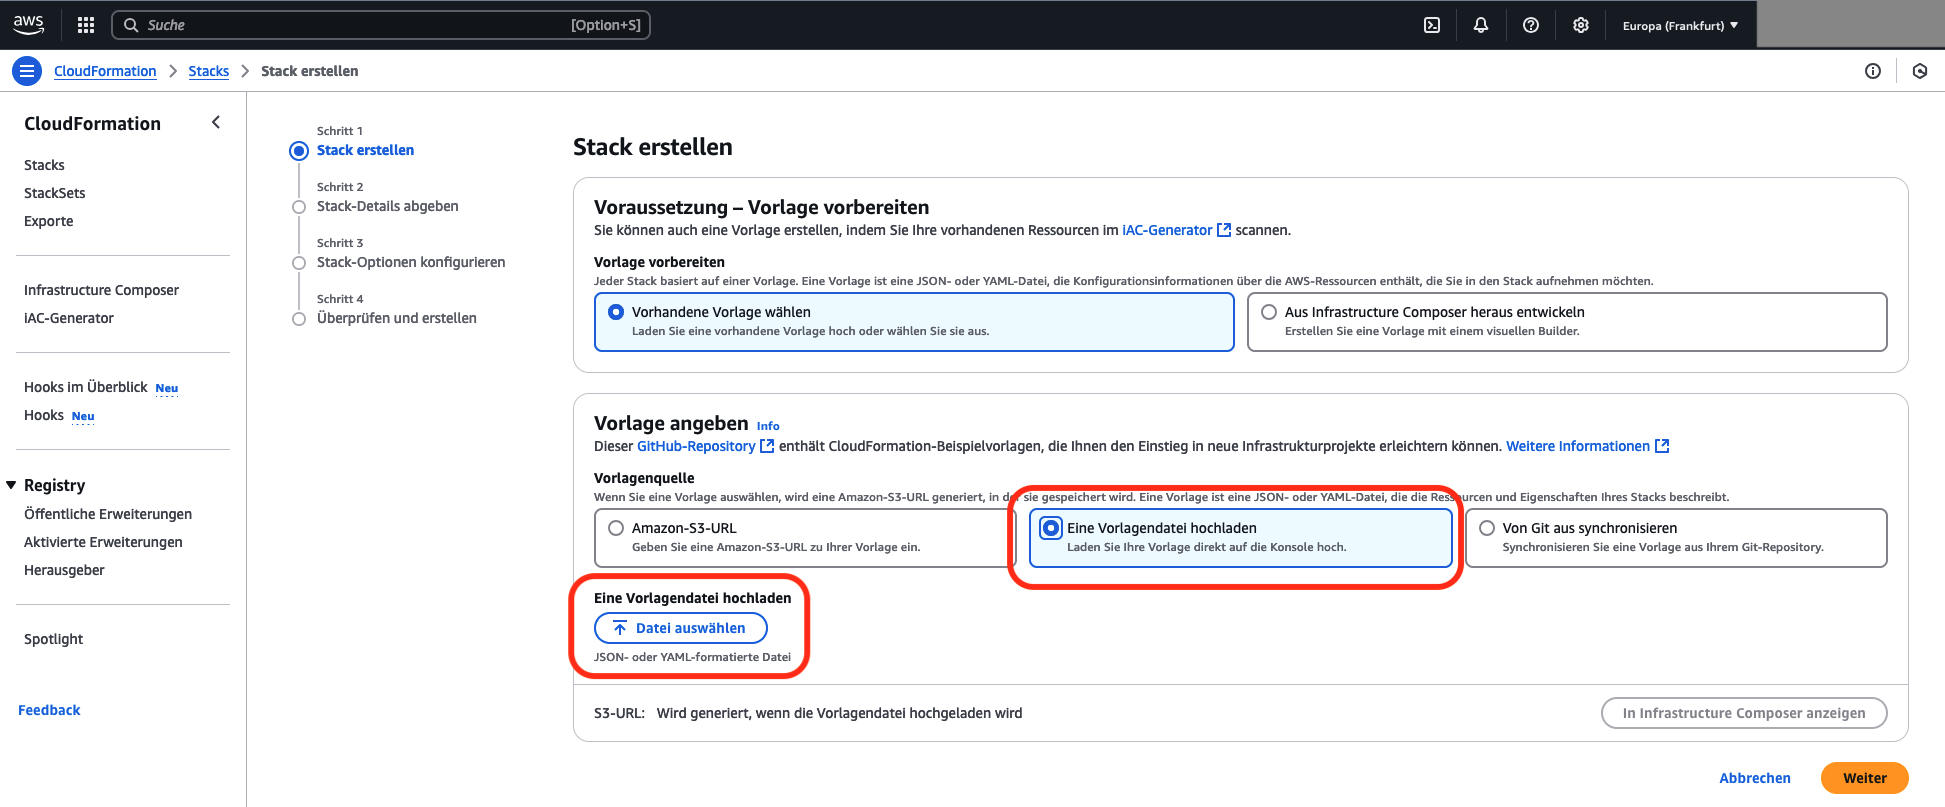Open the Hooks sidebar entry
Image resolution: width=1945 pixels, height=807 pixels.
(x=44, y=415)
